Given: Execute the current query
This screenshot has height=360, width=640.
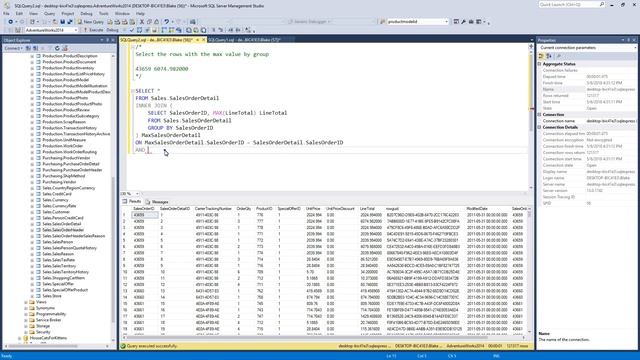Looking at the screenshot, I should tap(93, 30).
